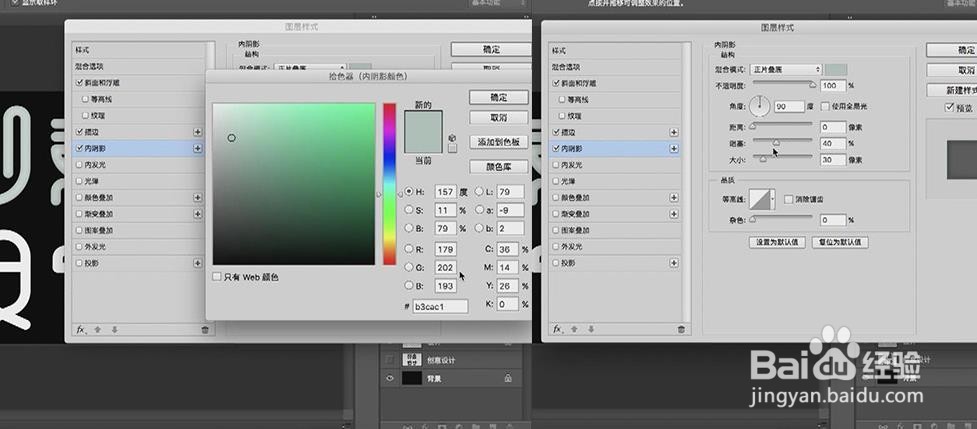Click plus icon beside 内阴影 in left dialog
This screenshot has width=977, height=429.
(x=198, y=148)
